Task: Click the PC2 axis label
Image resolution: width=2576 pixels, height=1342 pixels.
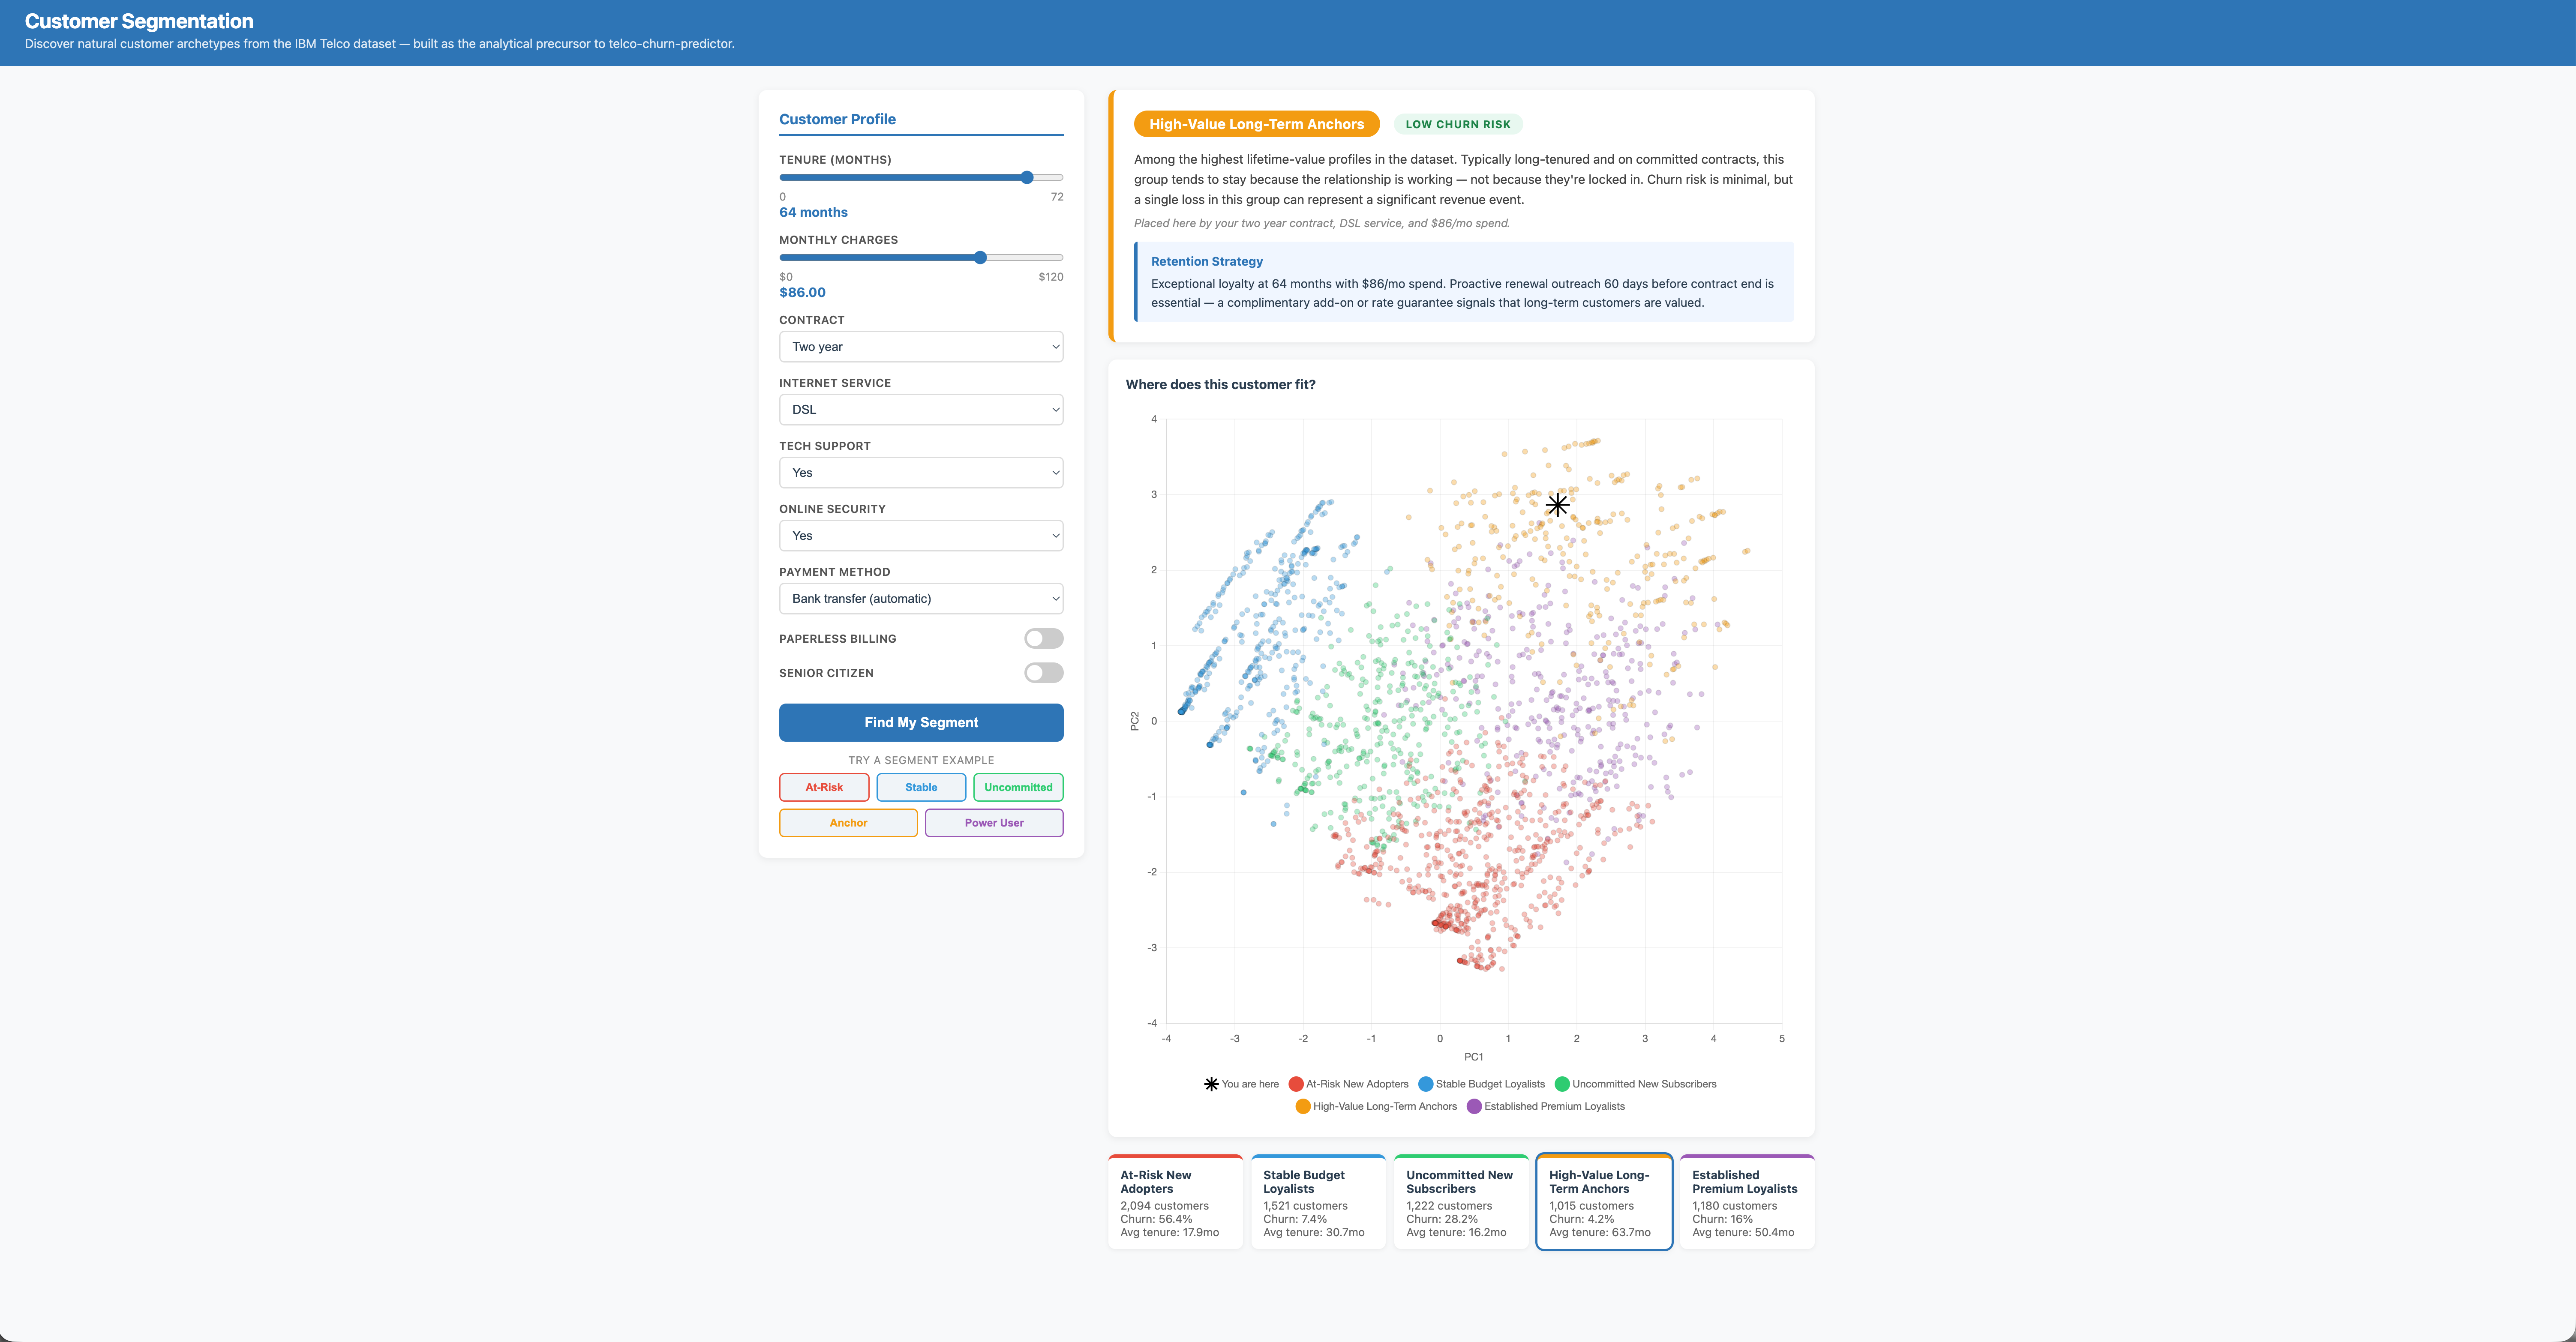Action: [x=1134, y=721]
